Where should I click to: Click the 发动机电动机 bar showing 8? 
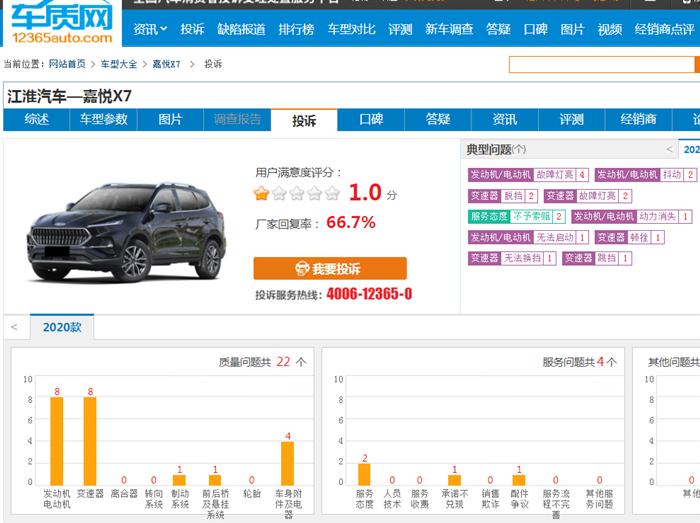click(57, 441)
